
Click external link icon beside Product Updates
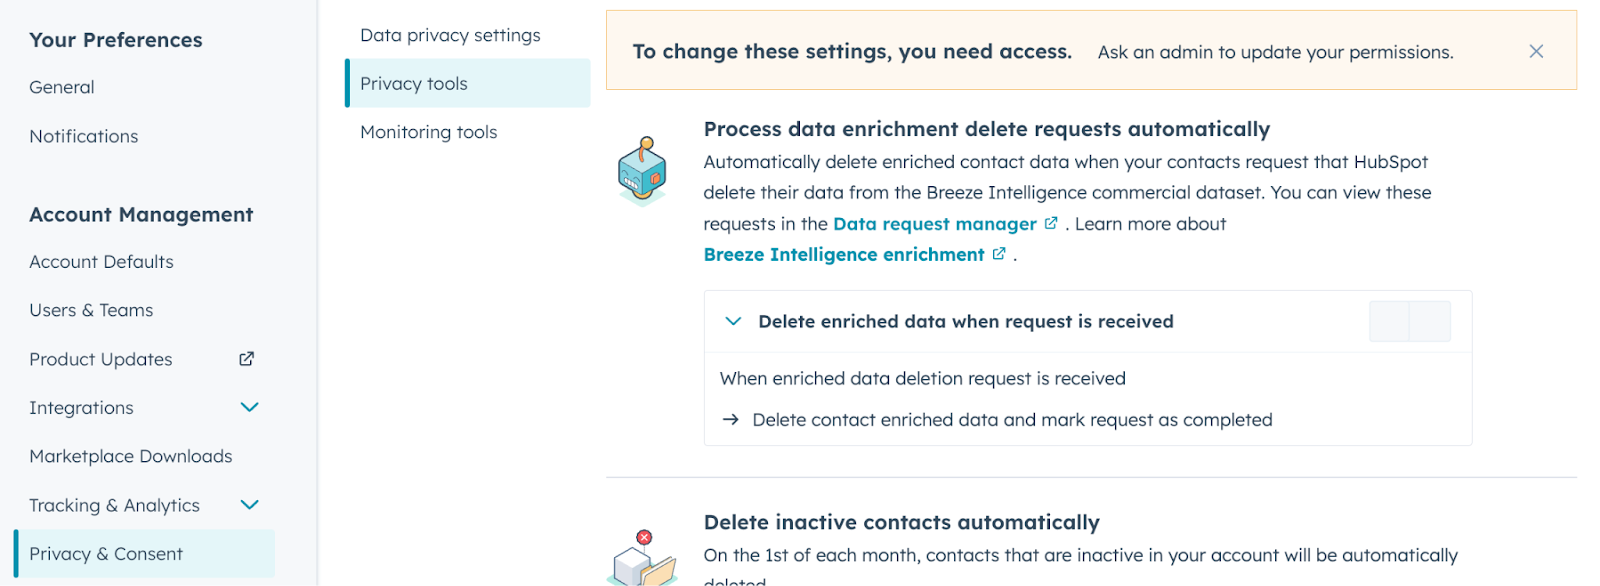coord(246,359)
